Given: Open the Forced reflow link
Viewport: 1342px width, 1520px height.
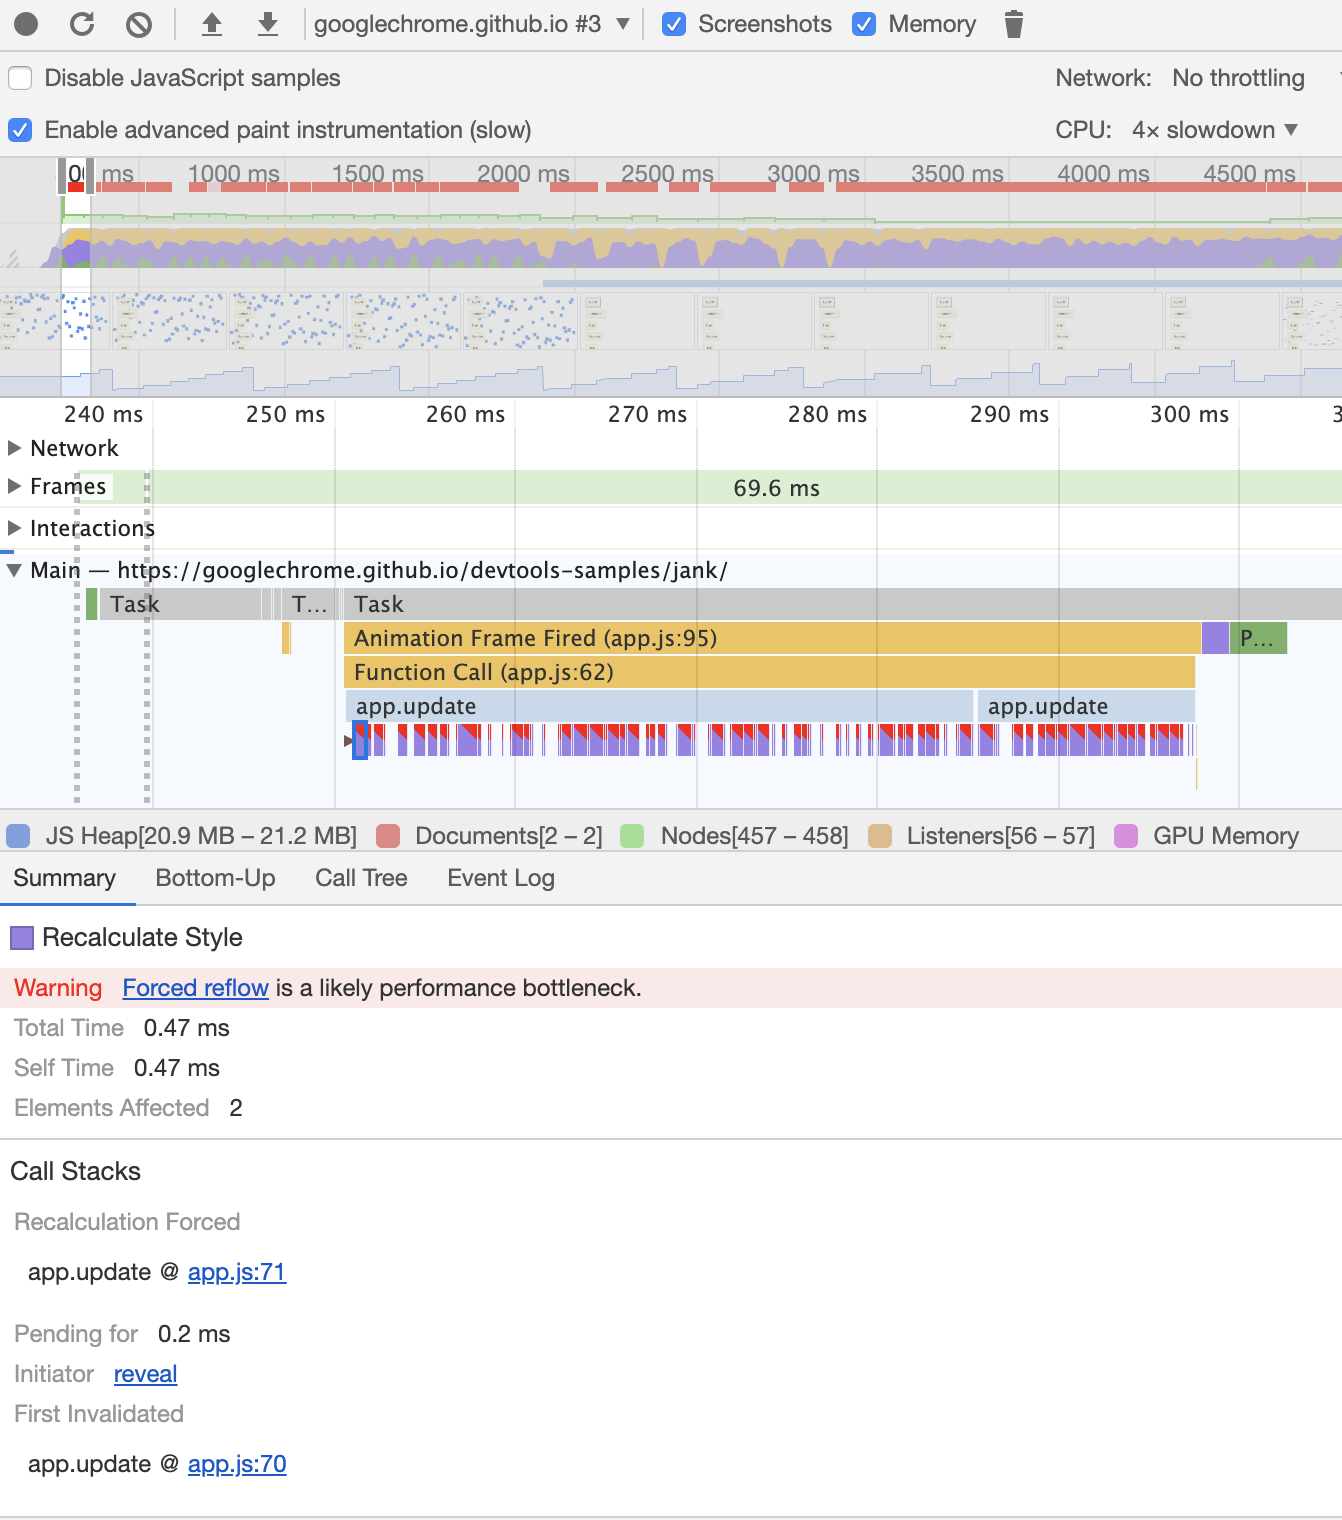Looking at the screenshot, I should [195, 988].
